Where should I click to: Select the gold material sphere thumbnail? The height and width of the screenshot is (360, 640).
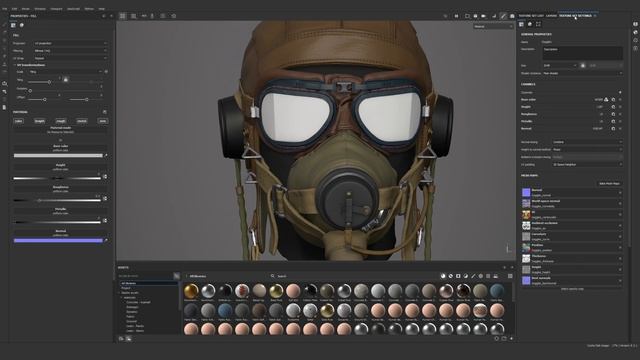point(191,291)
